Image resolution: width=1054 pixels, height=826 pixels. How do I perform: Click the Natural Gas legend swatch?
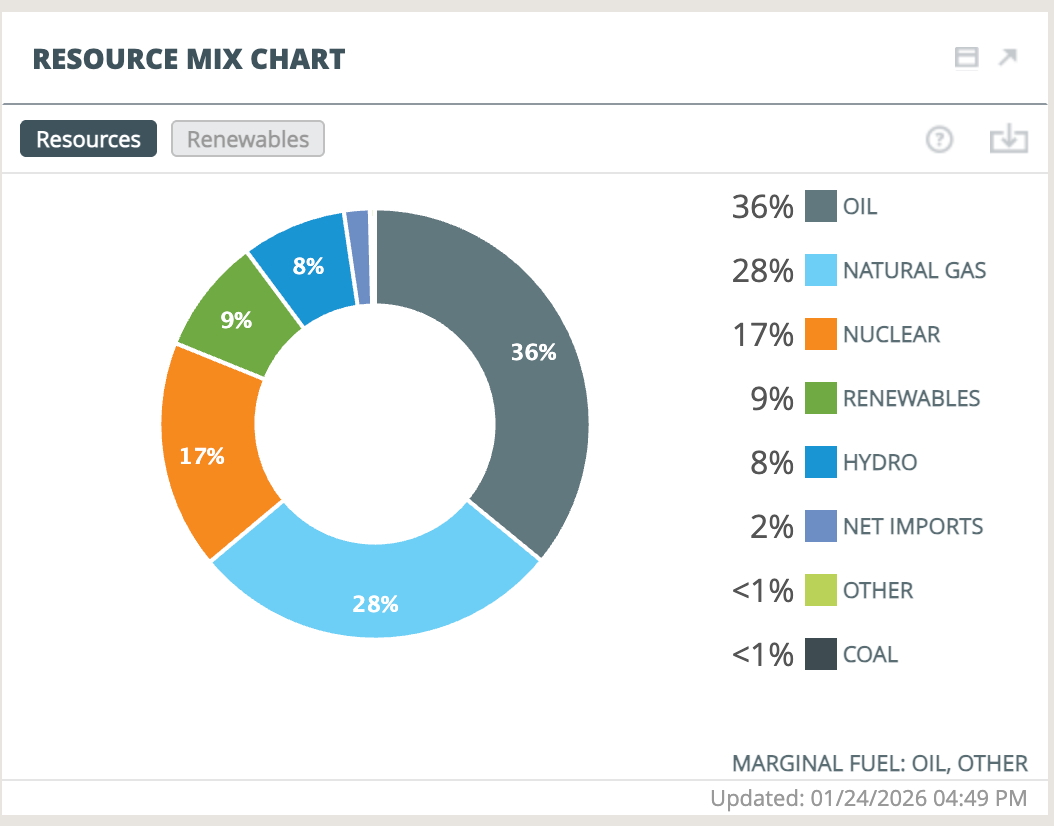[820, 270]
